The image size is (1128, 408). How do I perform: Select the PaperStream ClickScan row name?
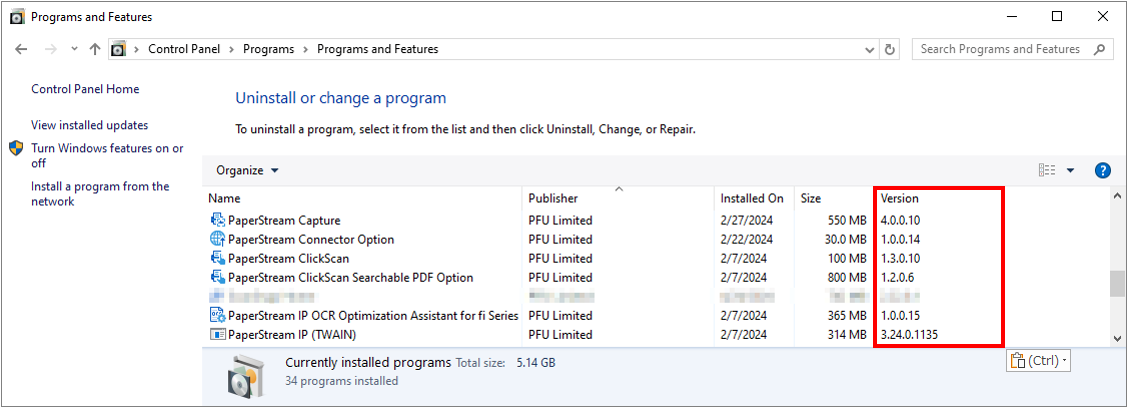point(288,258)
